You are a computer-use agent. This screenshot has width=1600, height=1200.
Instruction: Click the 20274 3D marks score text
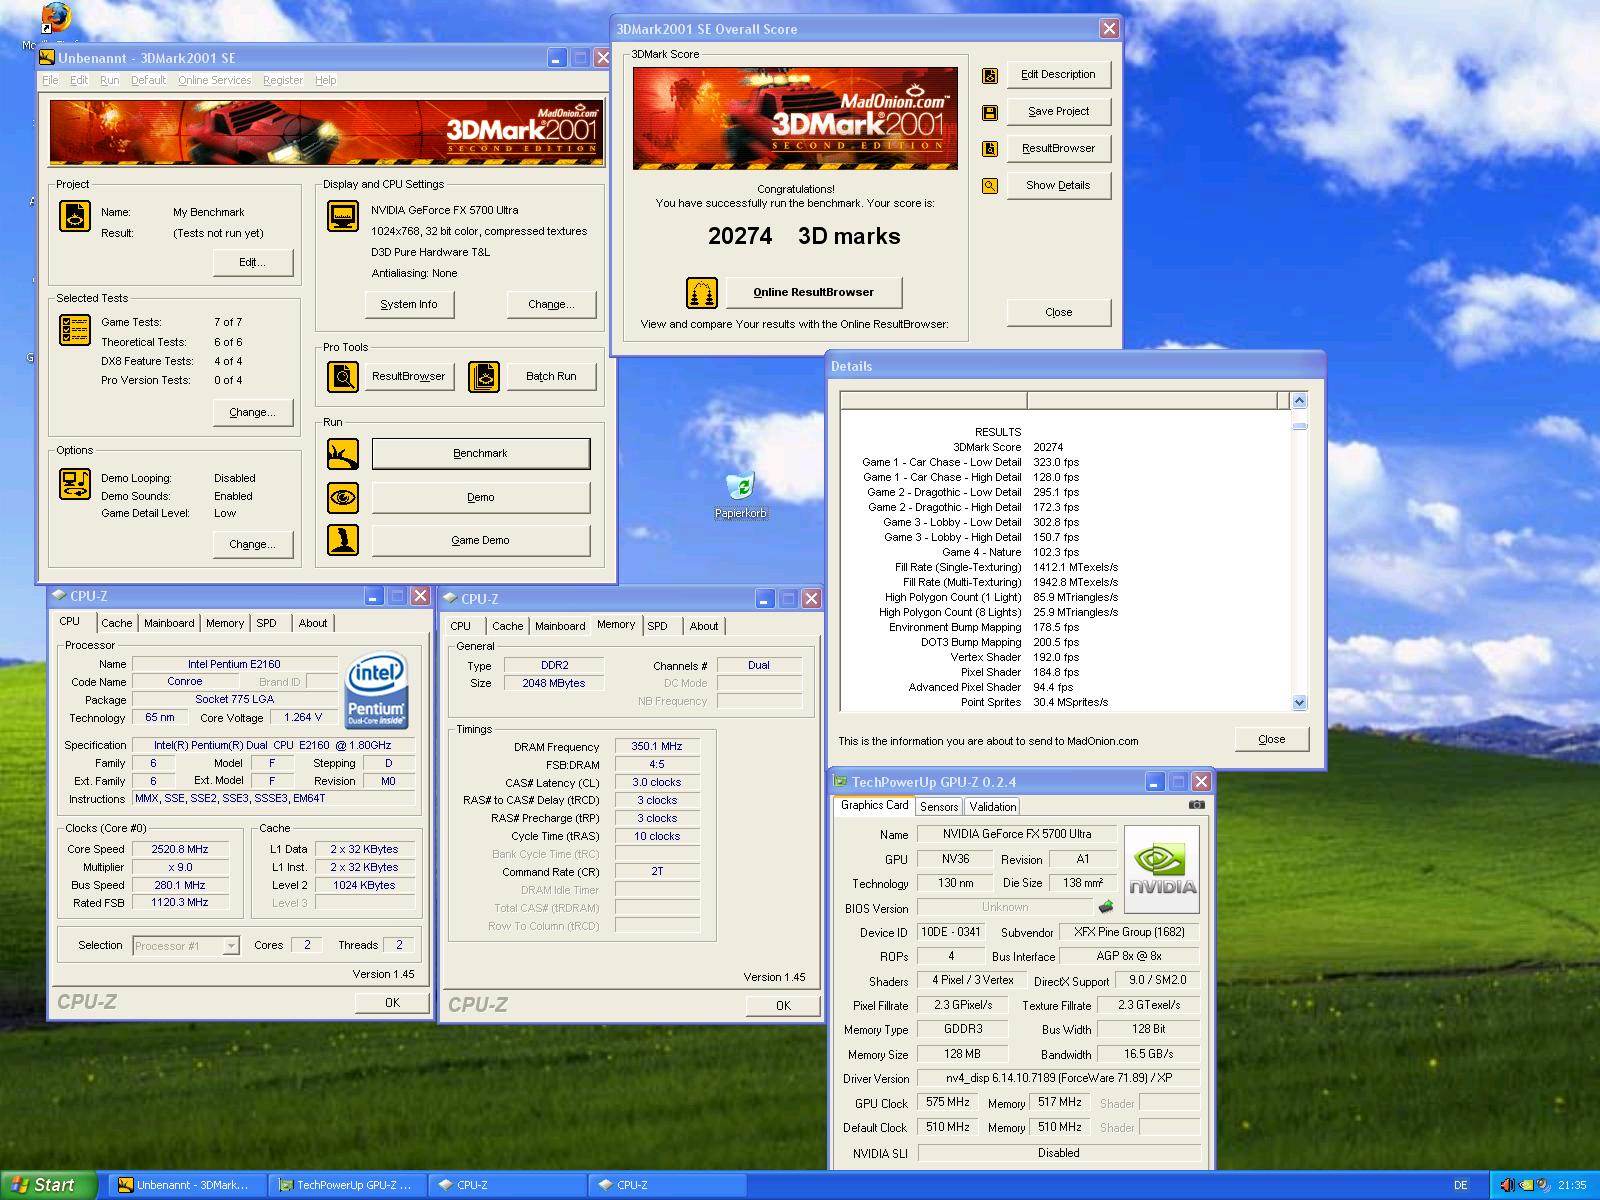point(804,236)
